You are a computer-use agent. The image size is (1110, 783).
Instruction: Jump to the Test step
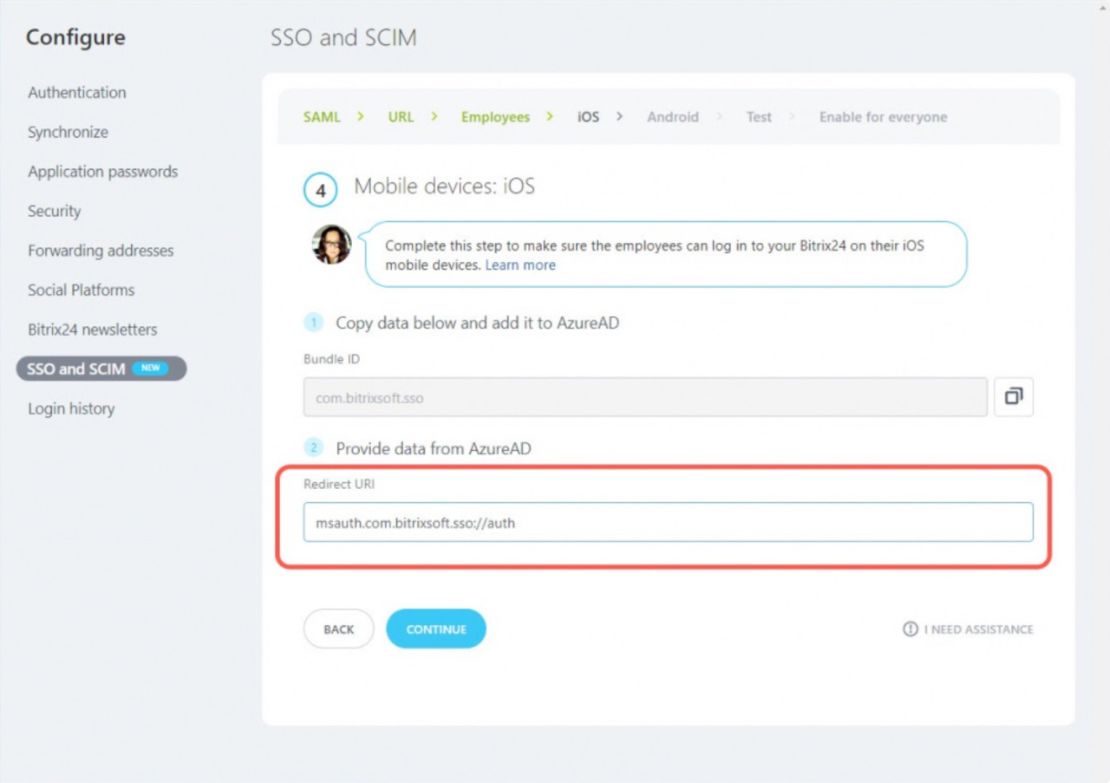click(x=758, y=117)
